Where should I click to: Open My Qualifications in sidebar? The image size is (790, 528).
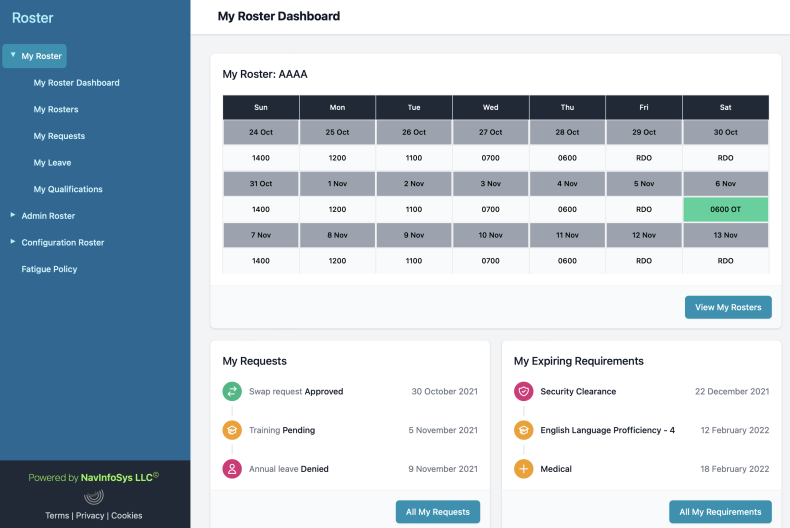(68, 189)
